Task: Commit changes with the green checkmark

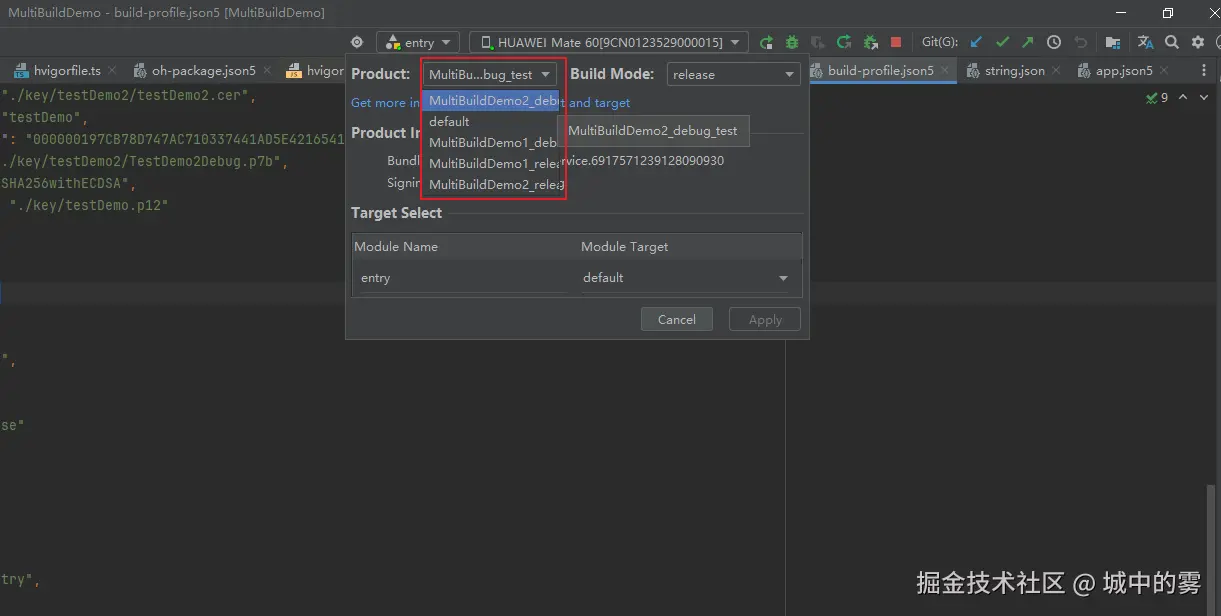Action: click(1002, 42)
